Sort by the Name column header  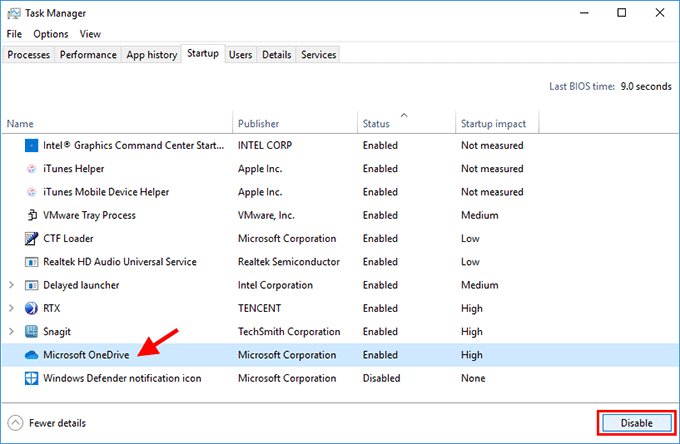pos(117,124)
